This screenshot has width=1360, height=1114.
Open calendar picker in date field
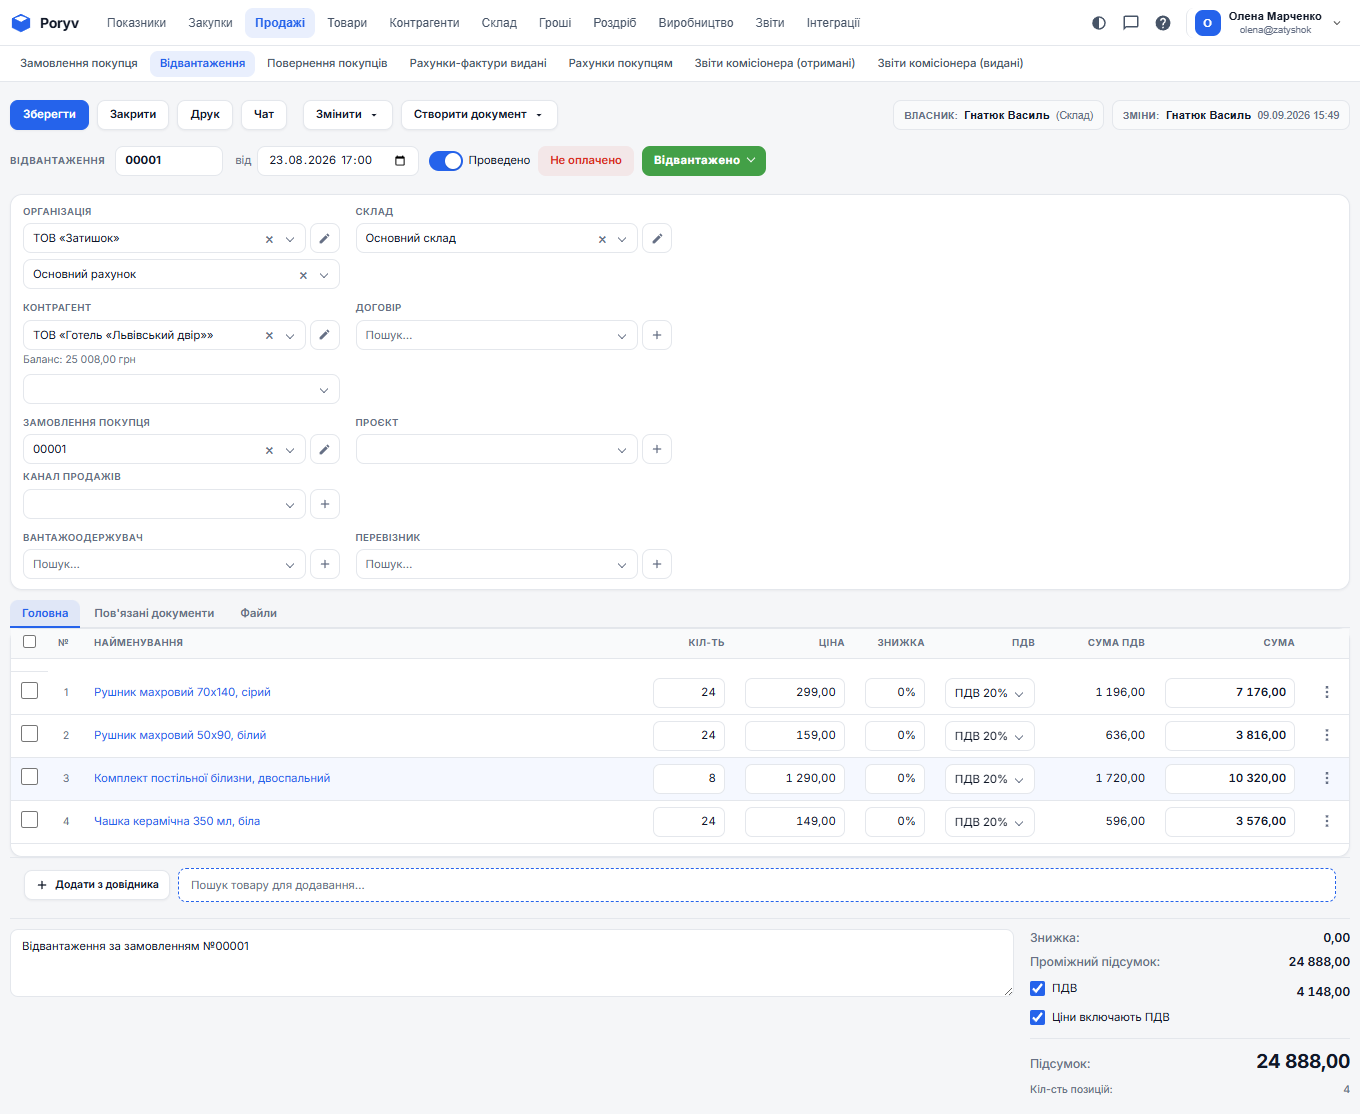(400, 160)
